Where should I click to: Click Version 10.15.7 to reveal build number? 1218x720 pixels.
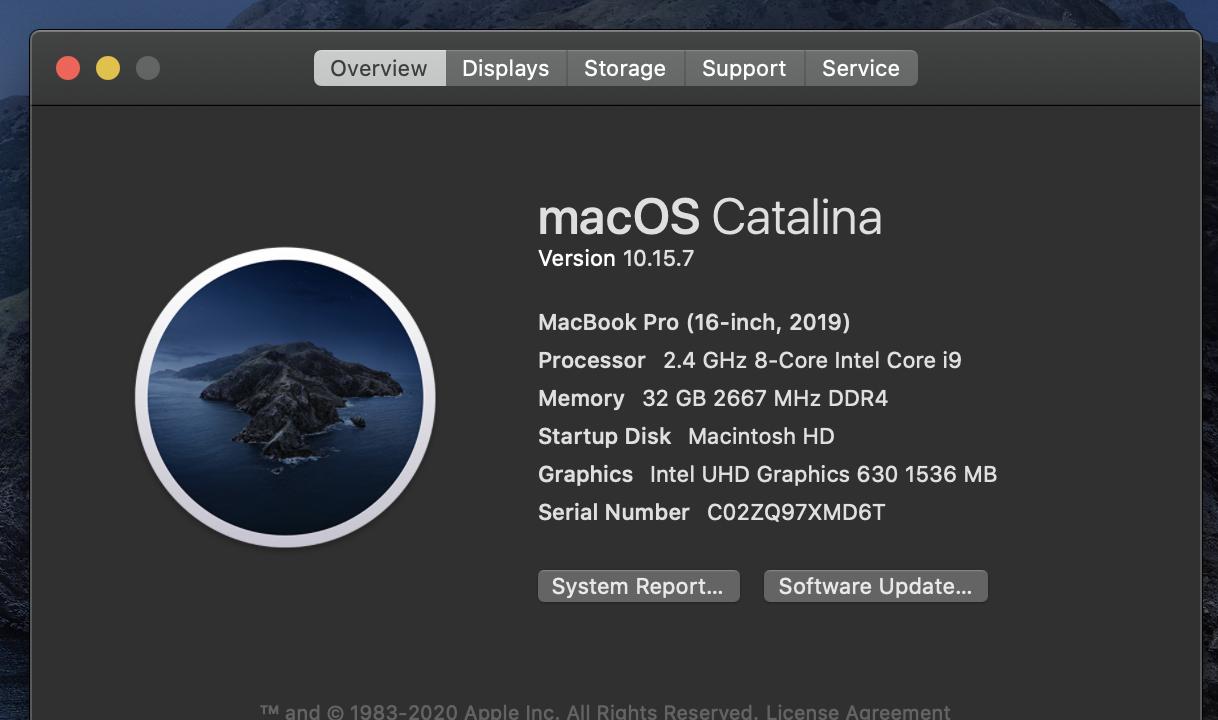click(616, 258)
